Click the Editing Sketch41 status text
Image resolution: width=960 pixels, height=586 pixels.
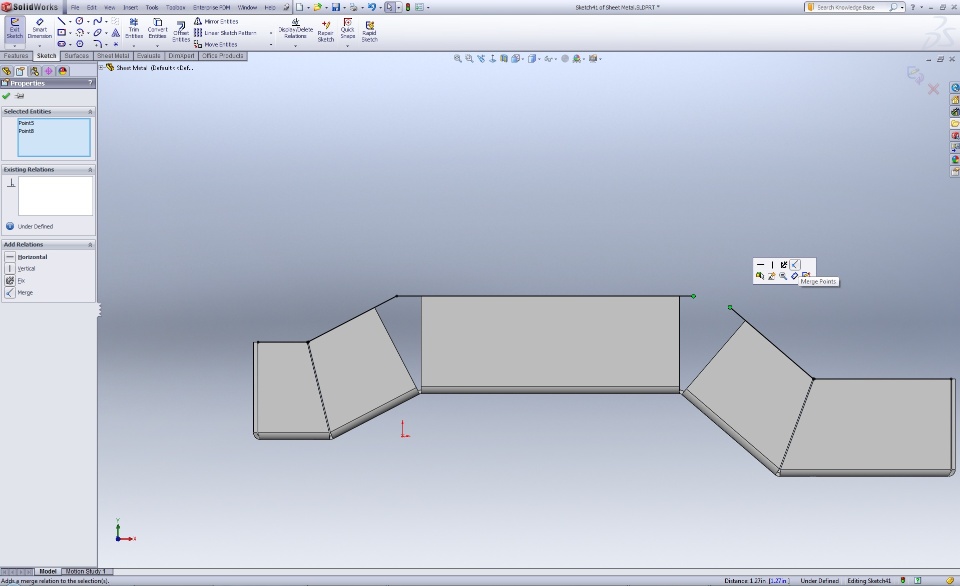(x=869, y=580)
